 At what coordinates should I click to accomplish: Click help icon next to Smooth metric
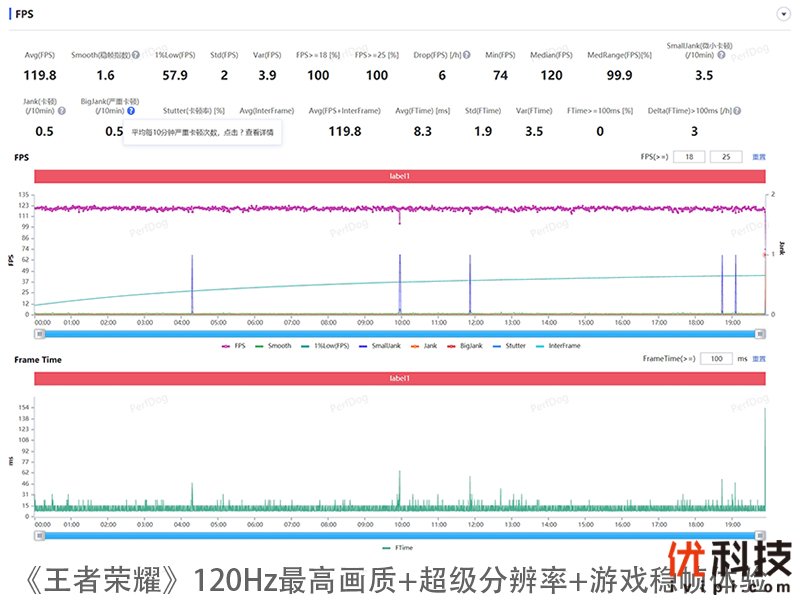pyautogui.click(x=134, y=55)
